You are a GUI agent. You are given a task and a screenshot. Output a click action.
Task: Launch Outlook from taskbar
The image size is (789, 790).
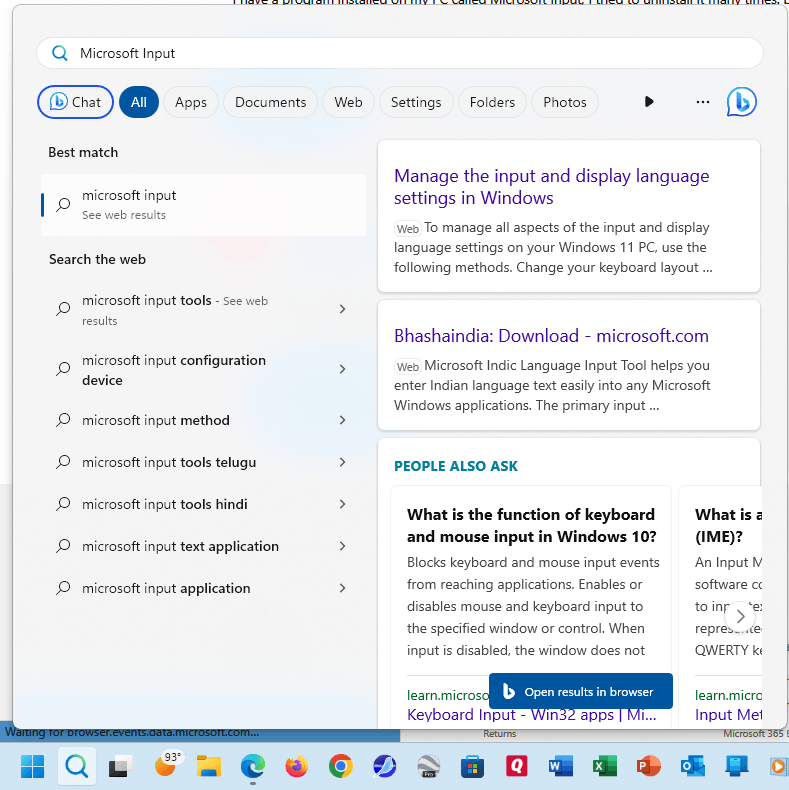pyautogui.click(x=692, y=766)
